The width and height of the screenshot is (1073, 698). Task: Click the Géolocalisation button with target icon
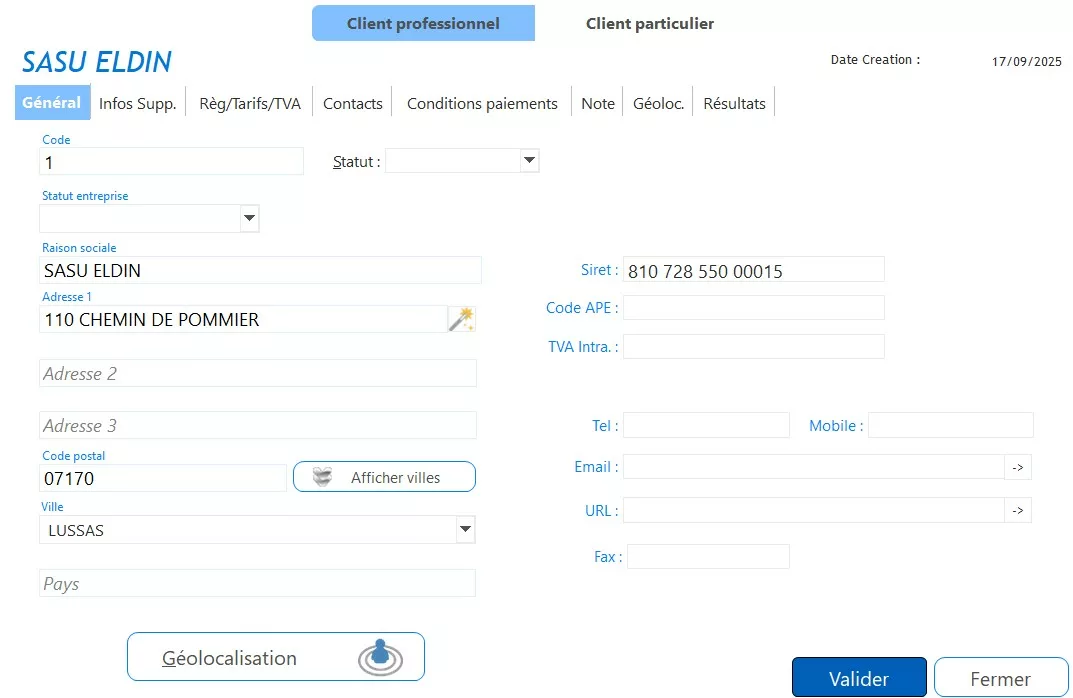click(276, 657)
